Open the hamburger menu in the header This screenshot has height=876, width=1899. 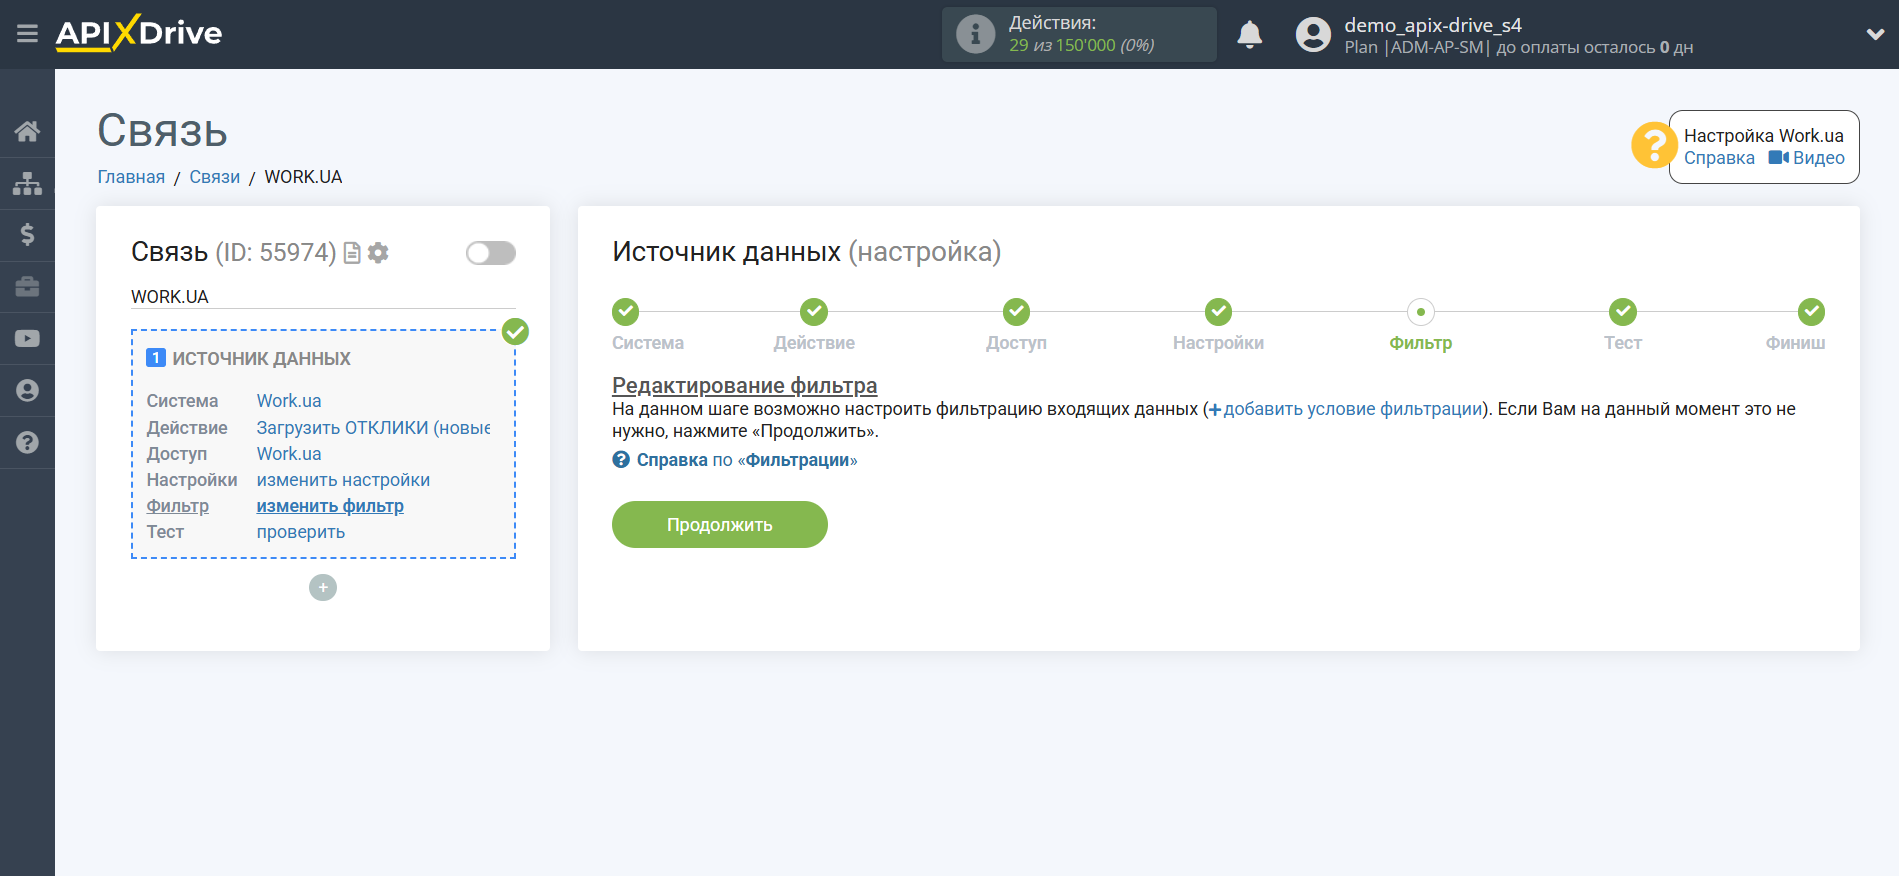coord(27,34)
